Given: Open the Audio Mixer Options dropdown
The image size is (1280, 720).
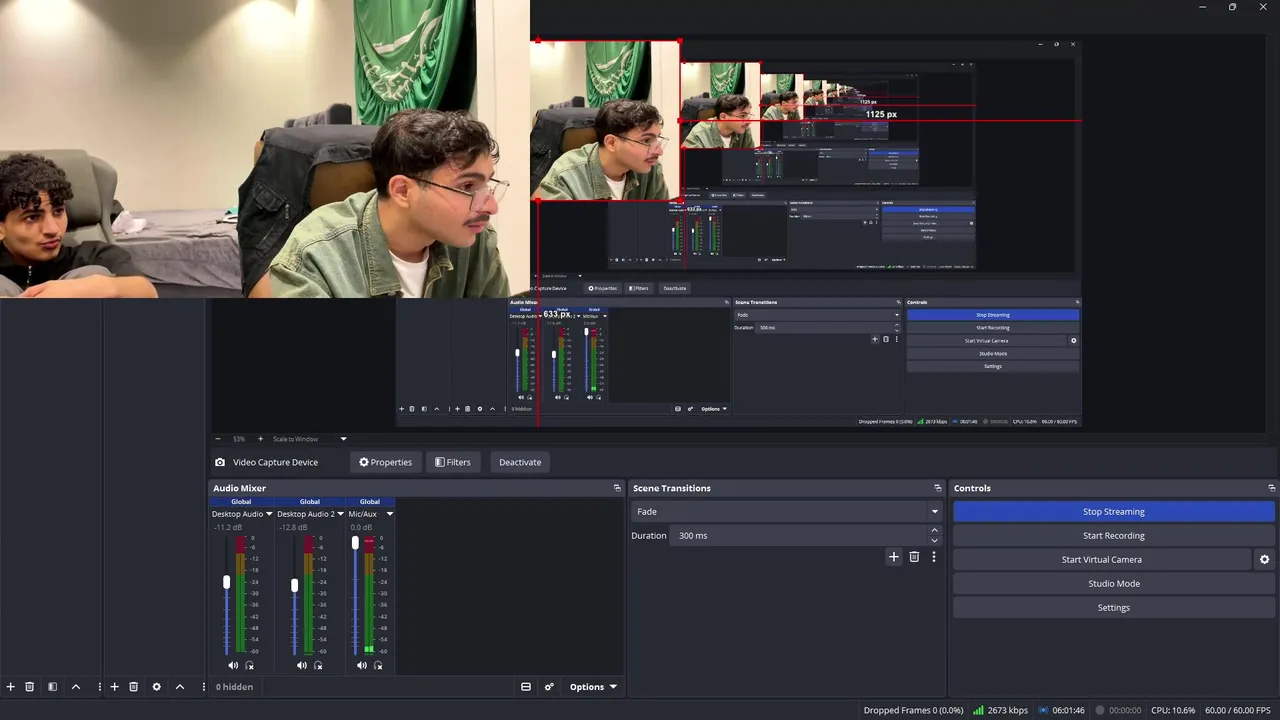Looking at the screenshot, I should pos(593,687).
